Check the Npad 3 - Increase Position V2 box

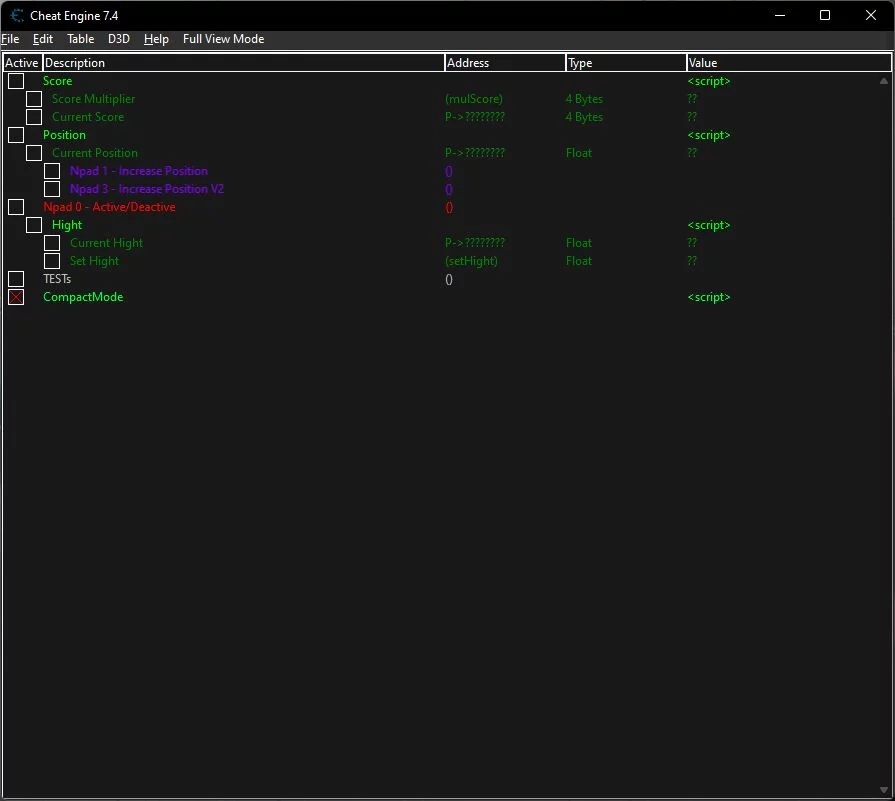click(52, 189)
